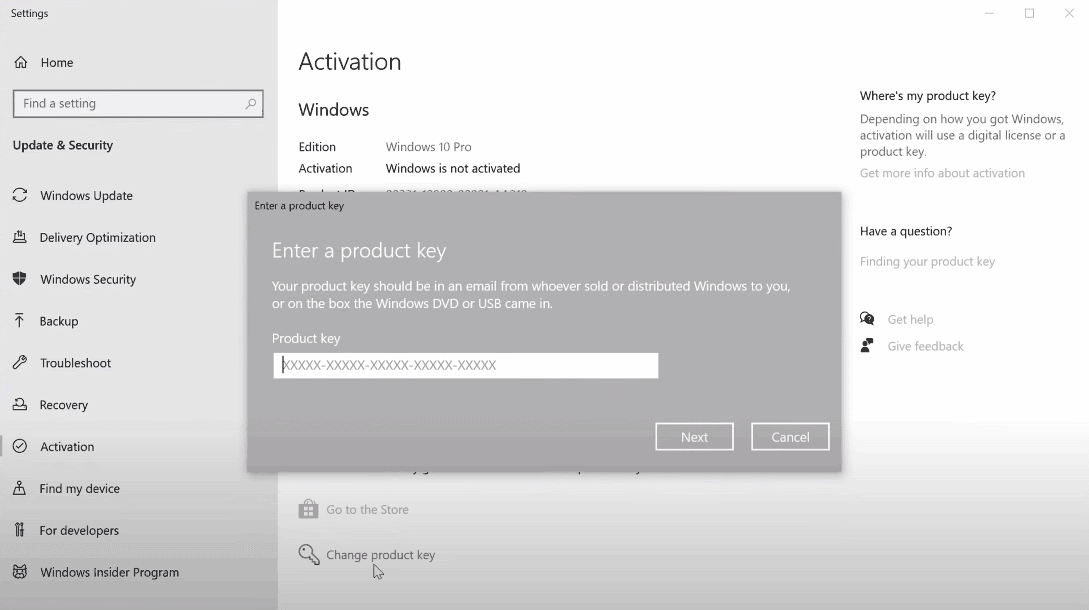Image resolution: width=1089 pixels, height=610 pixels.
Task: Click the 'Update & Security' heading
Action: 63,145
